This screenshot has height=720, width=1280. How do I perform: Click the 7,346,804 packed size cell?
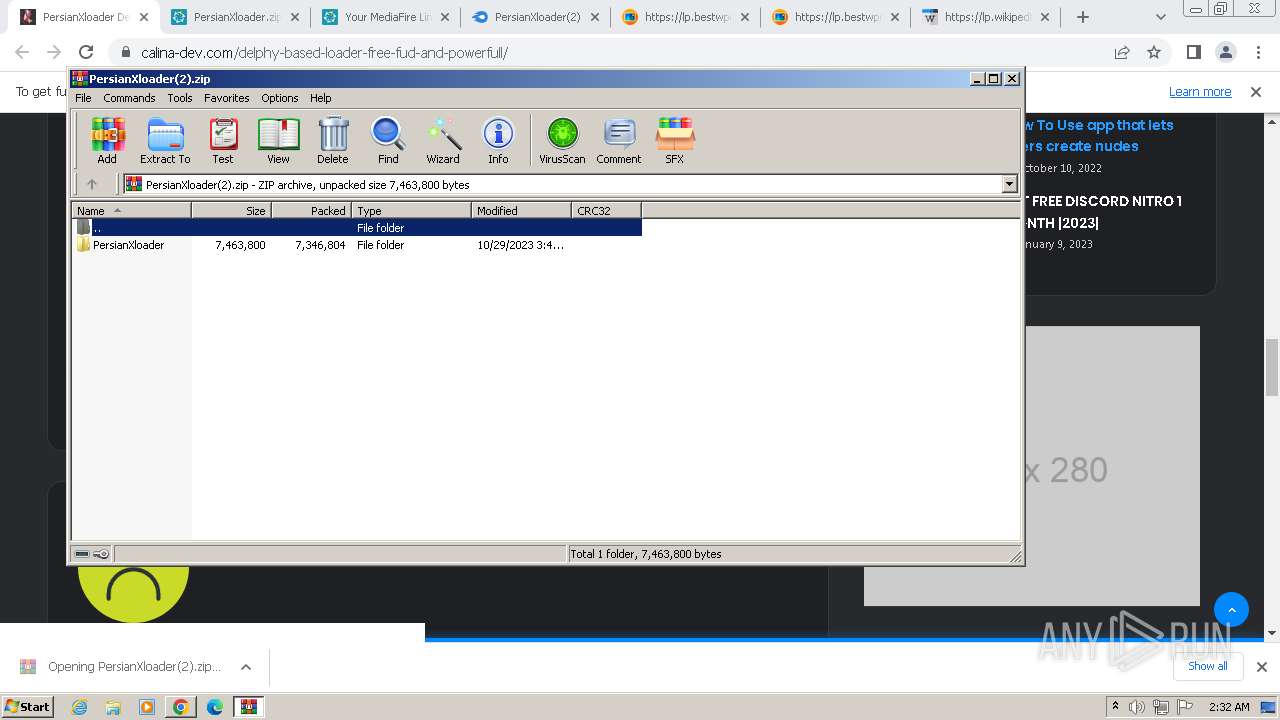[320, 245]
